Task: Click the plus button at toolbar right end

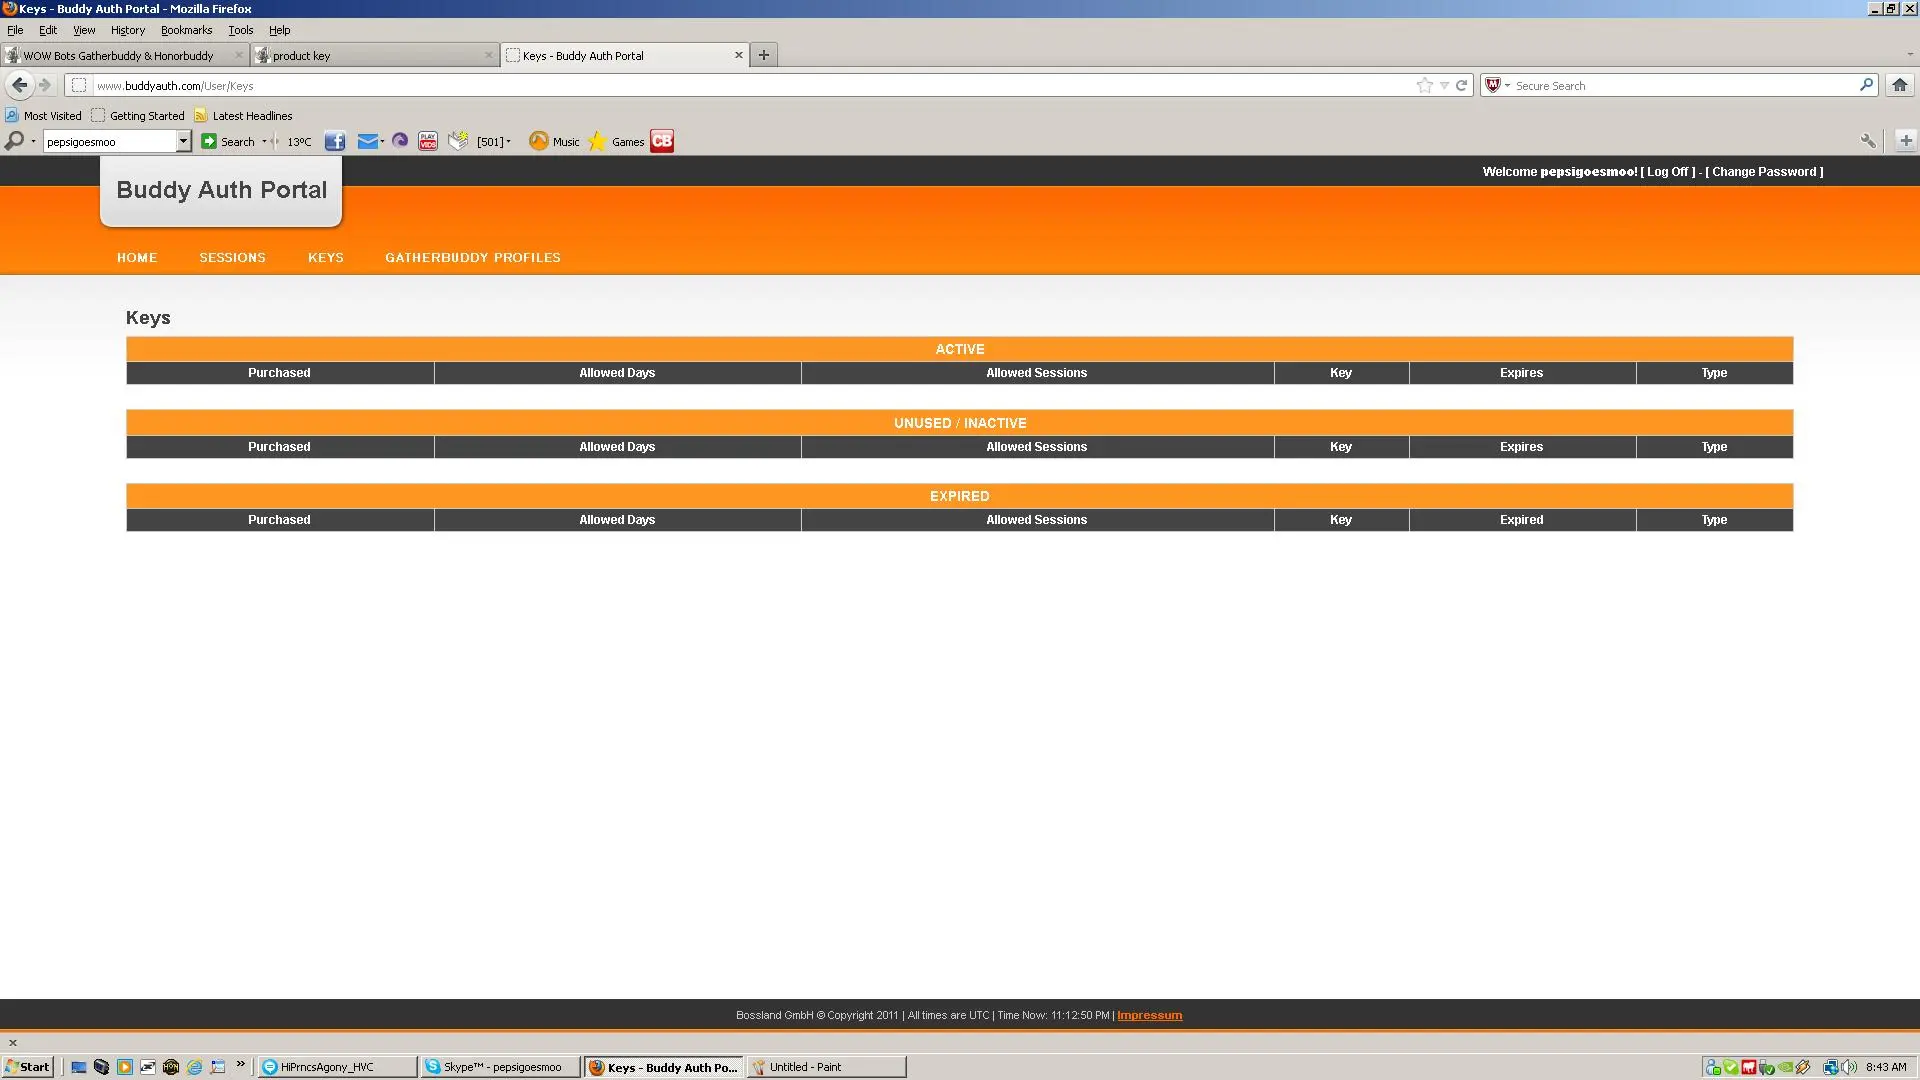Action: [1906, 141]
